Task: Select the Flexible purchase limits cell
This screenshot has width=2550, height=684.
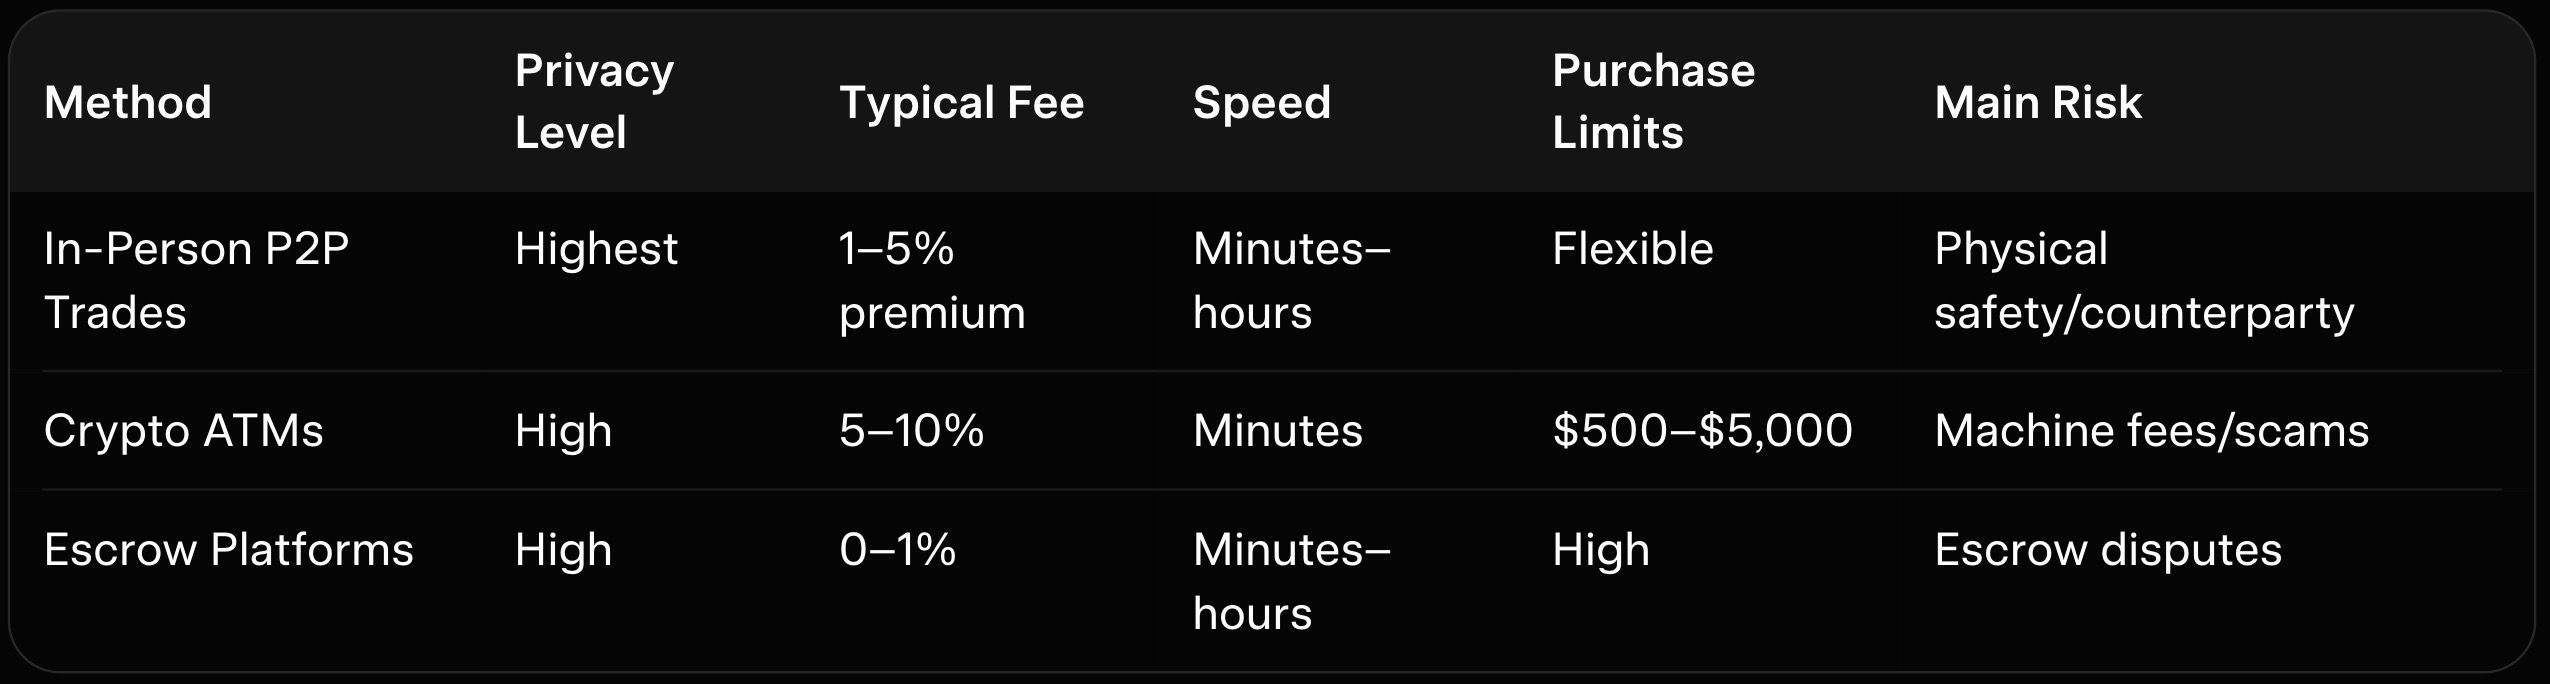Action: [1632, 249]
